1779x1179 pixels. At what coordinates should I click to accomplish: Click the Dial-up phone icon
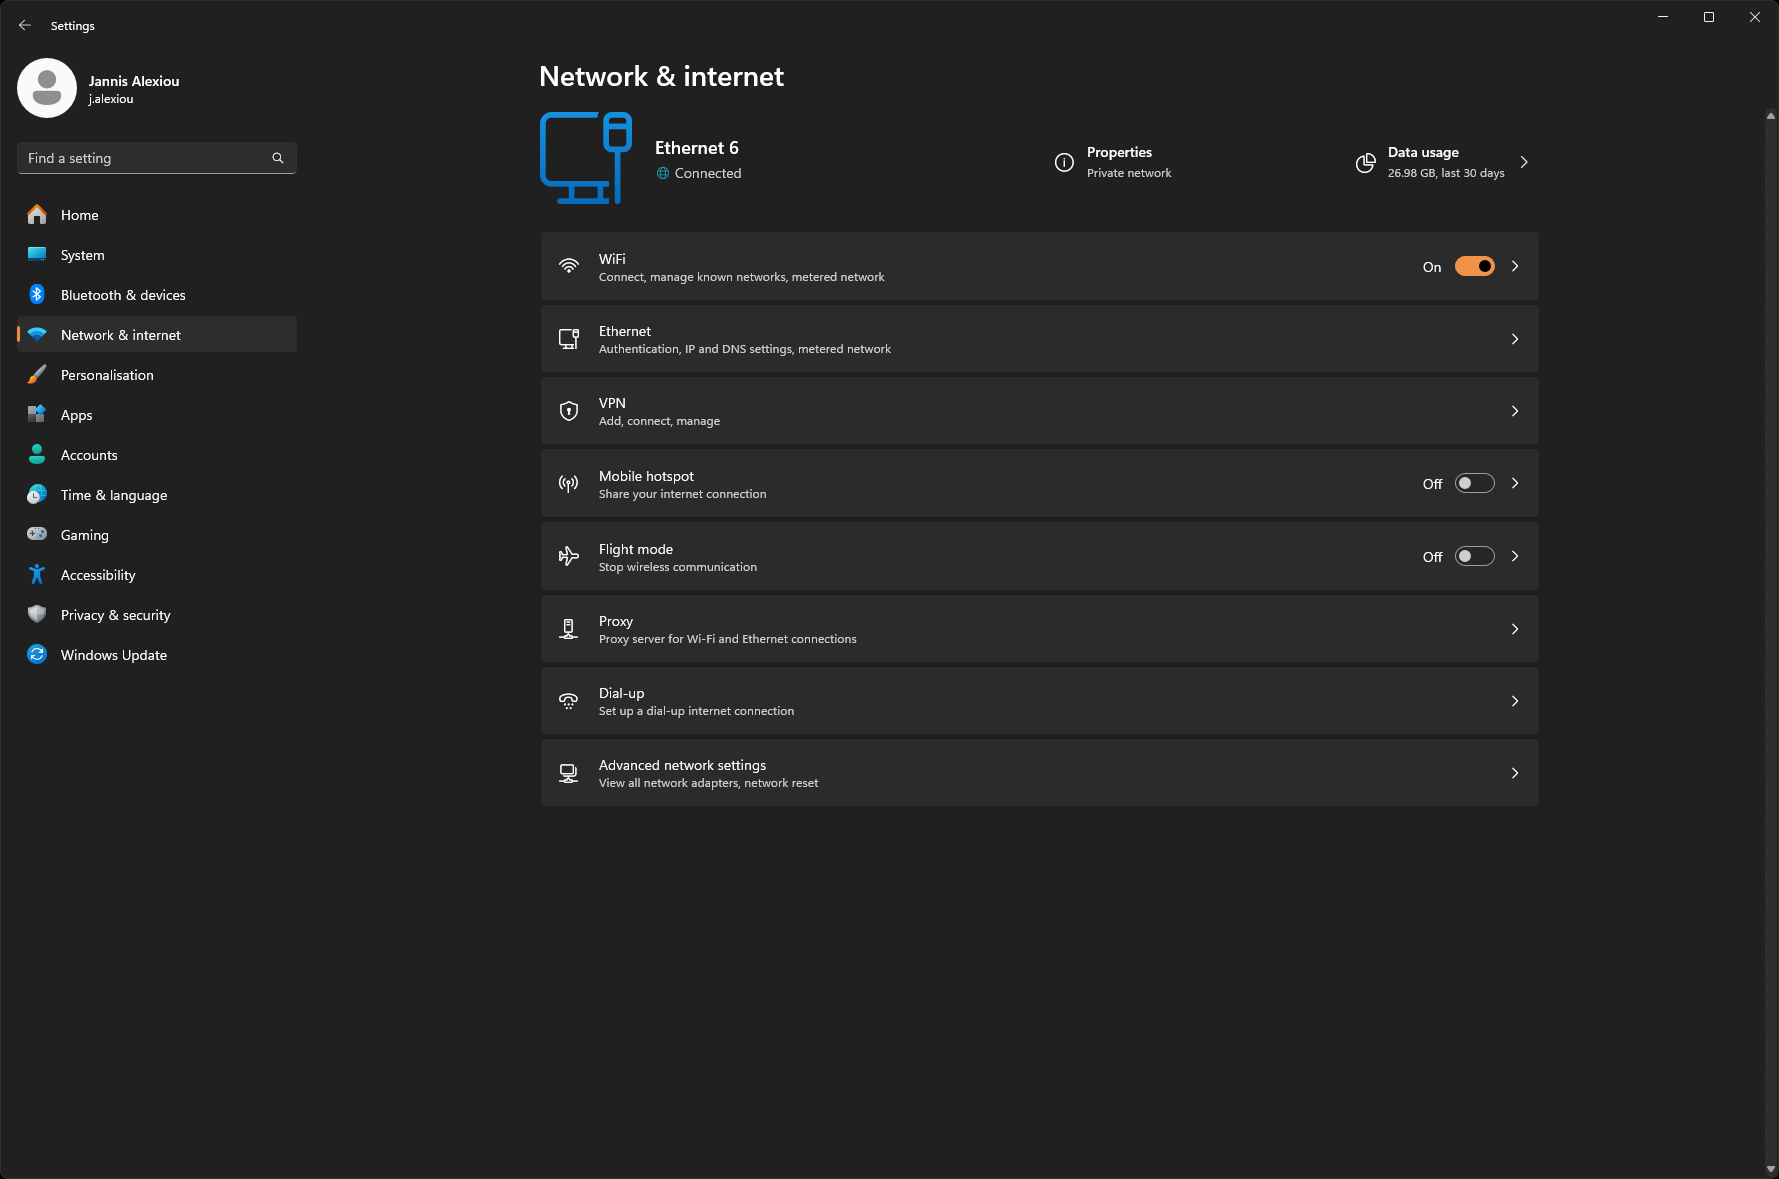tap(569, 701)
